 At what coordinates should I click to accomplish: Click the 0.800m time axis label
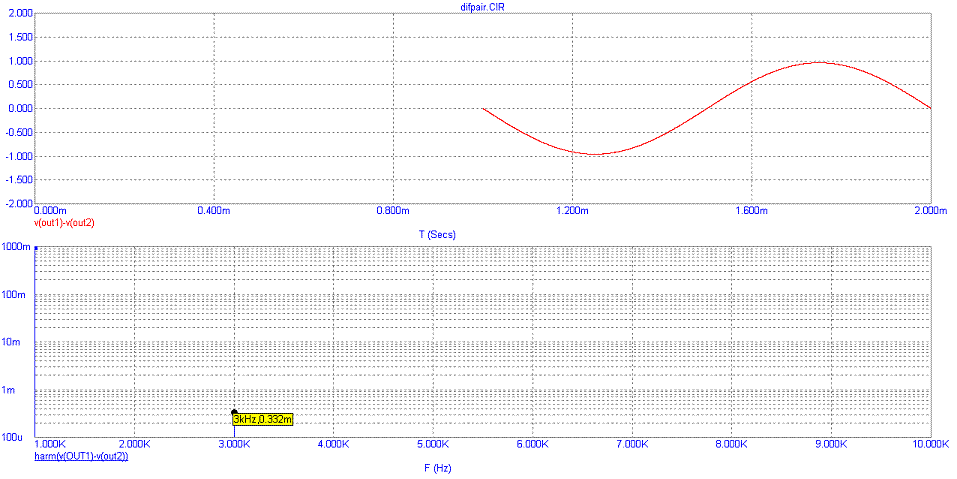pos(393,211)
